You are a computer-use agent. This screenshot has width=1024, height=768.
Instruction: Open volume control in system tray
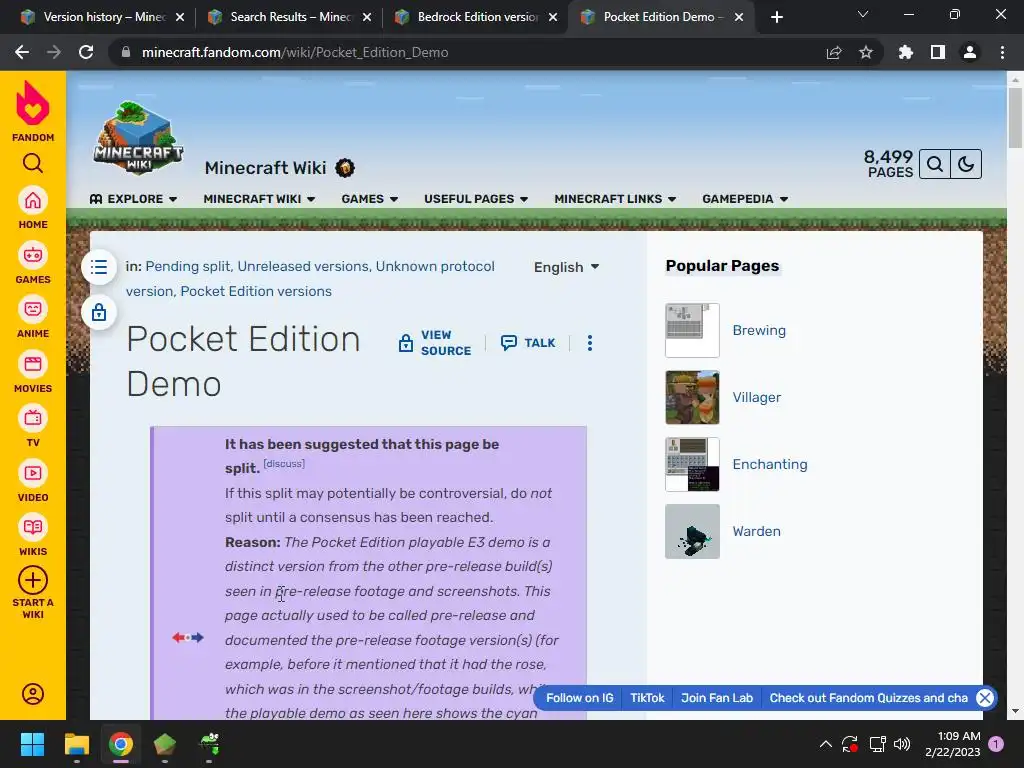click(x=902, y=744)
